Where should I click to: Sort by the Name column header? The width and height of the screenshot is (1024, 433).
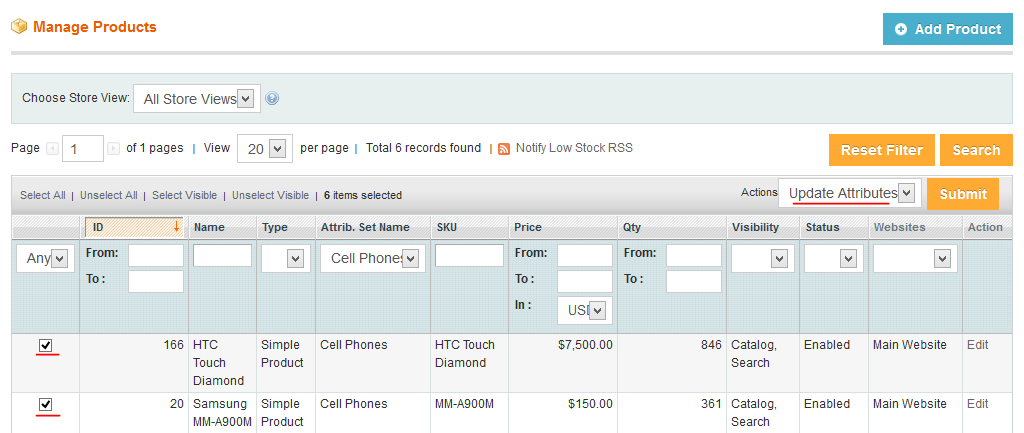[209, 227]
